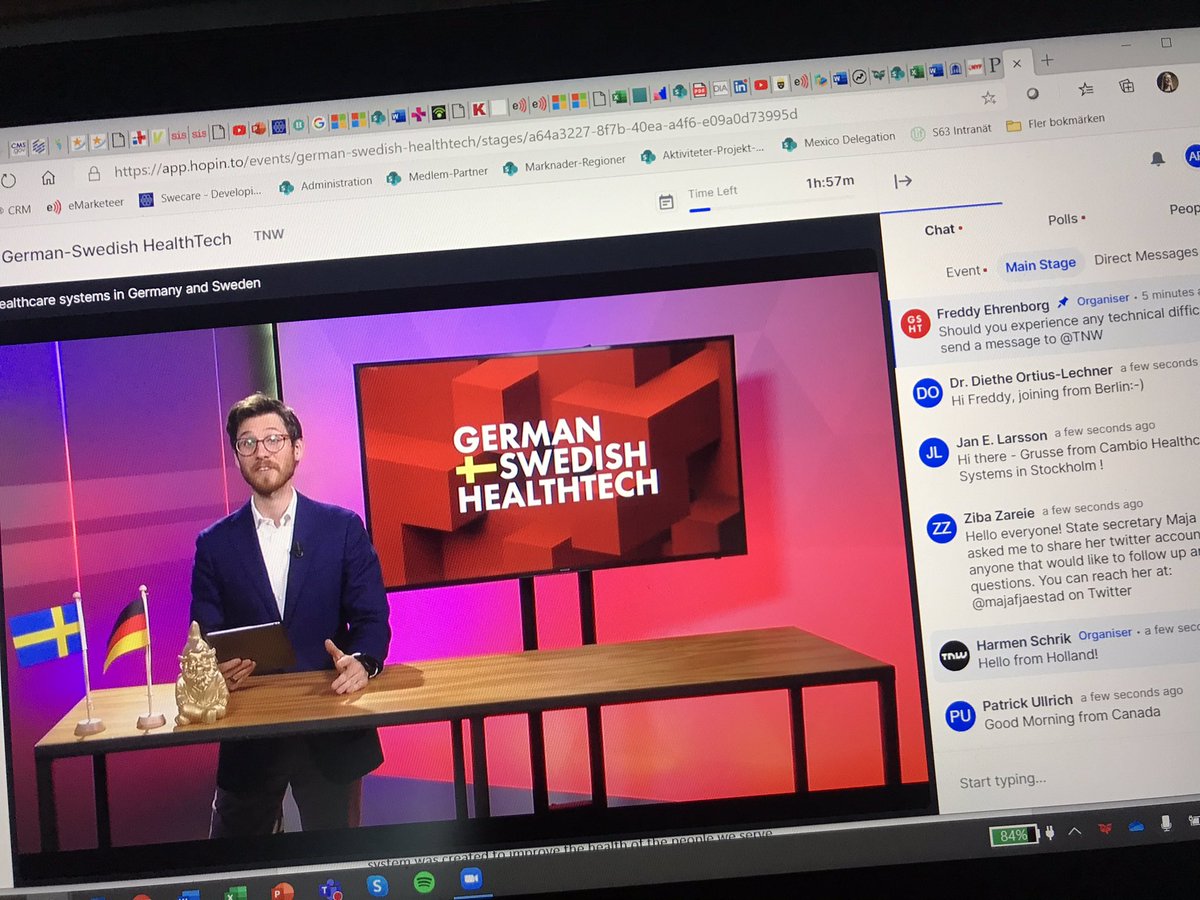Open the browser collections icon

(1127, 87)
